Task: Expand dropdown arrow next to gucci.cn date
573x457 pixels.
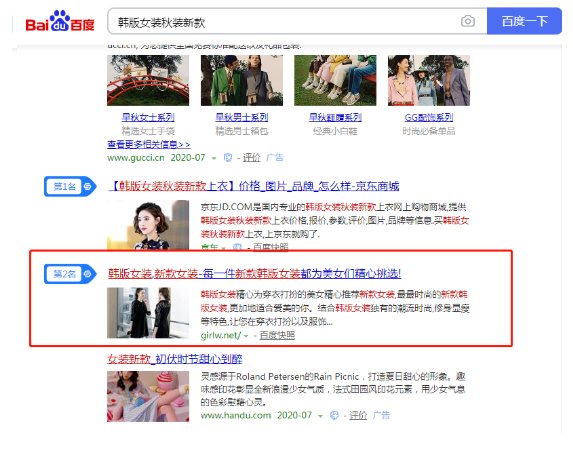Action: (214, 159)
